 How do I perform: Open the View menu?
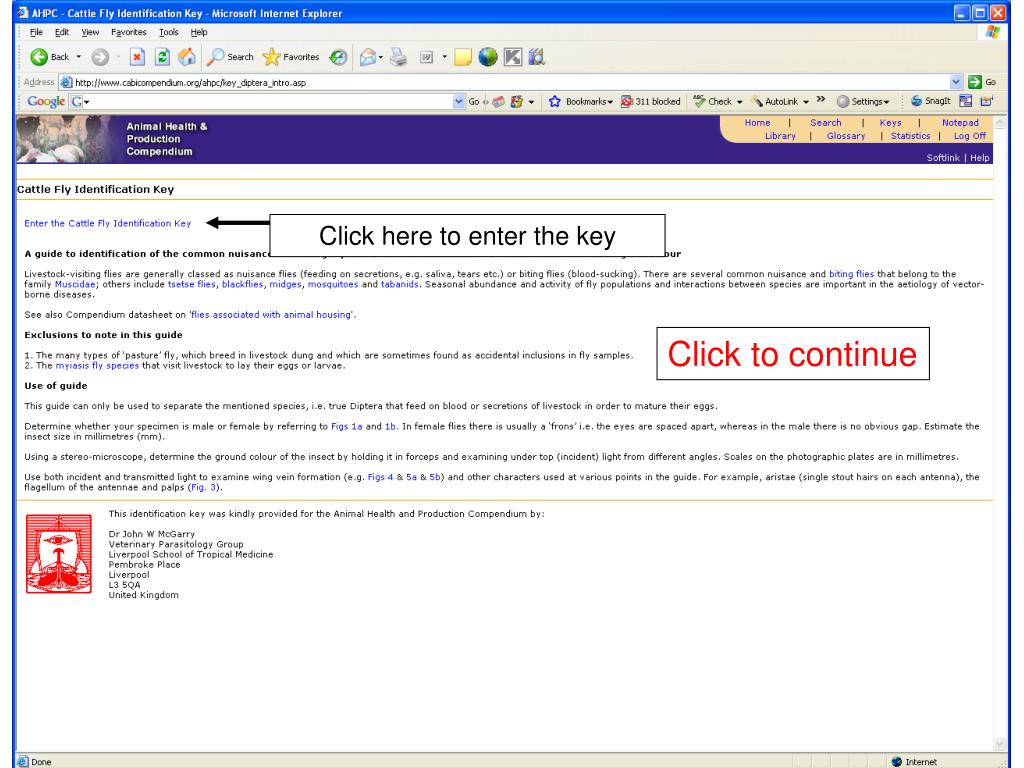tap(90, 32)
